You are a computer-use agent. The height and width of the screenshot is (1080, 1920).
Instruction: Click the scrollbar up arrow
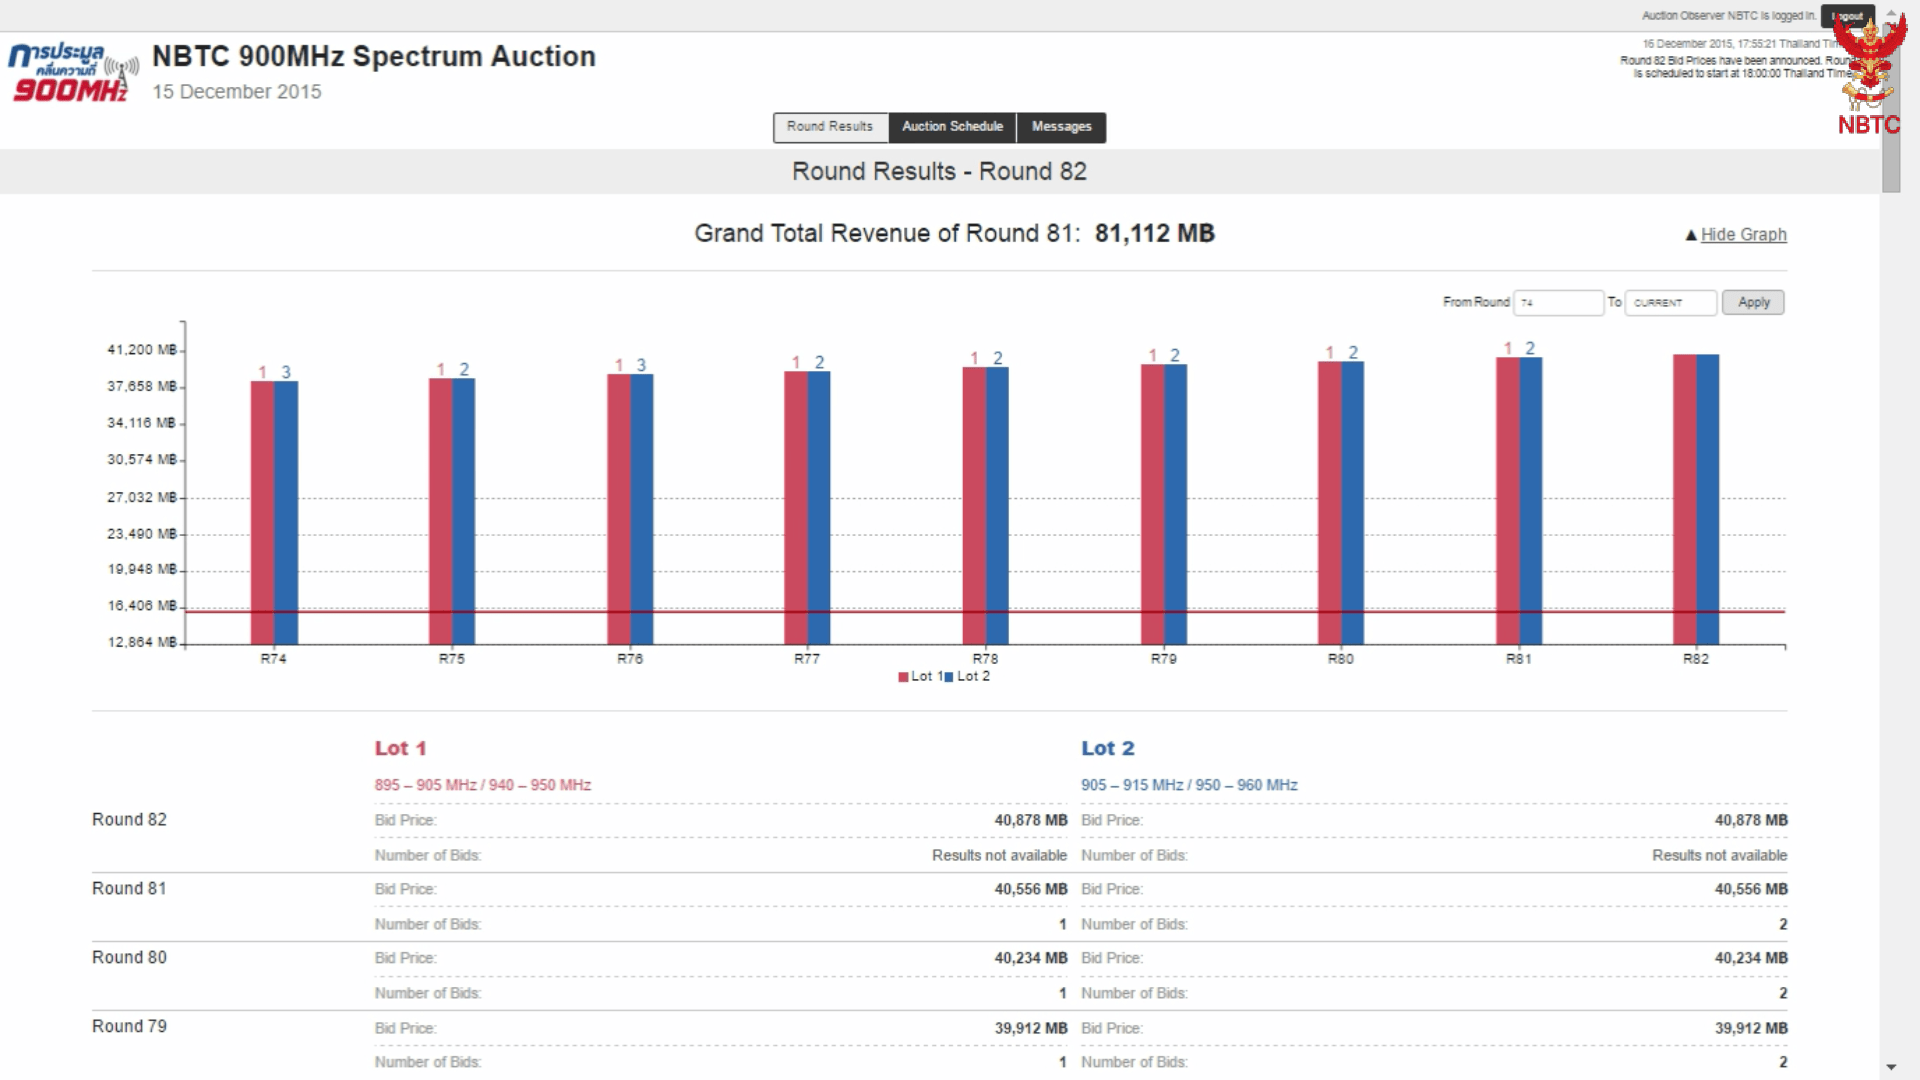click(1890, 14)
